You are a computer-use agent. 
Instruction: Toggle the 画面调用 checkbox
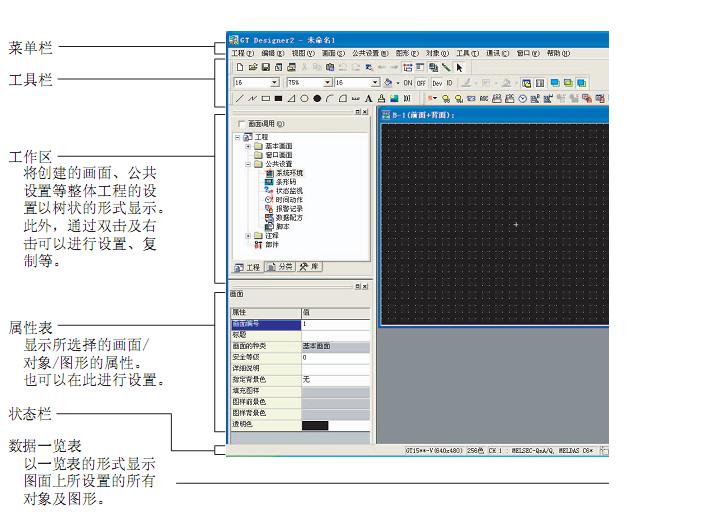point(241,123)
